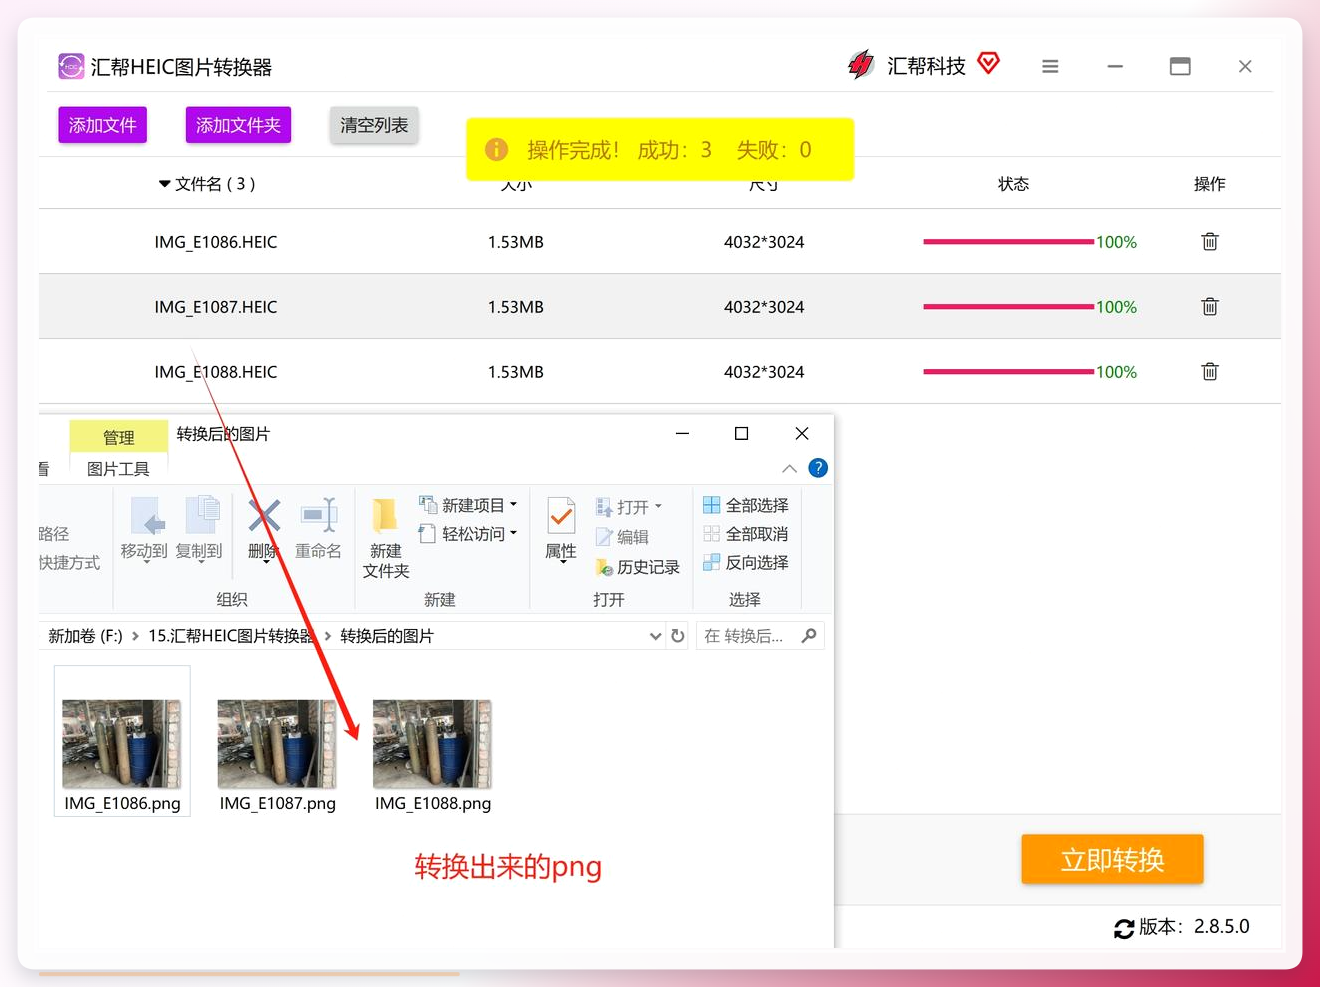This screenshot has height=987, width=1320.
Task: Click the 添加文件 button
Action: 103,125
